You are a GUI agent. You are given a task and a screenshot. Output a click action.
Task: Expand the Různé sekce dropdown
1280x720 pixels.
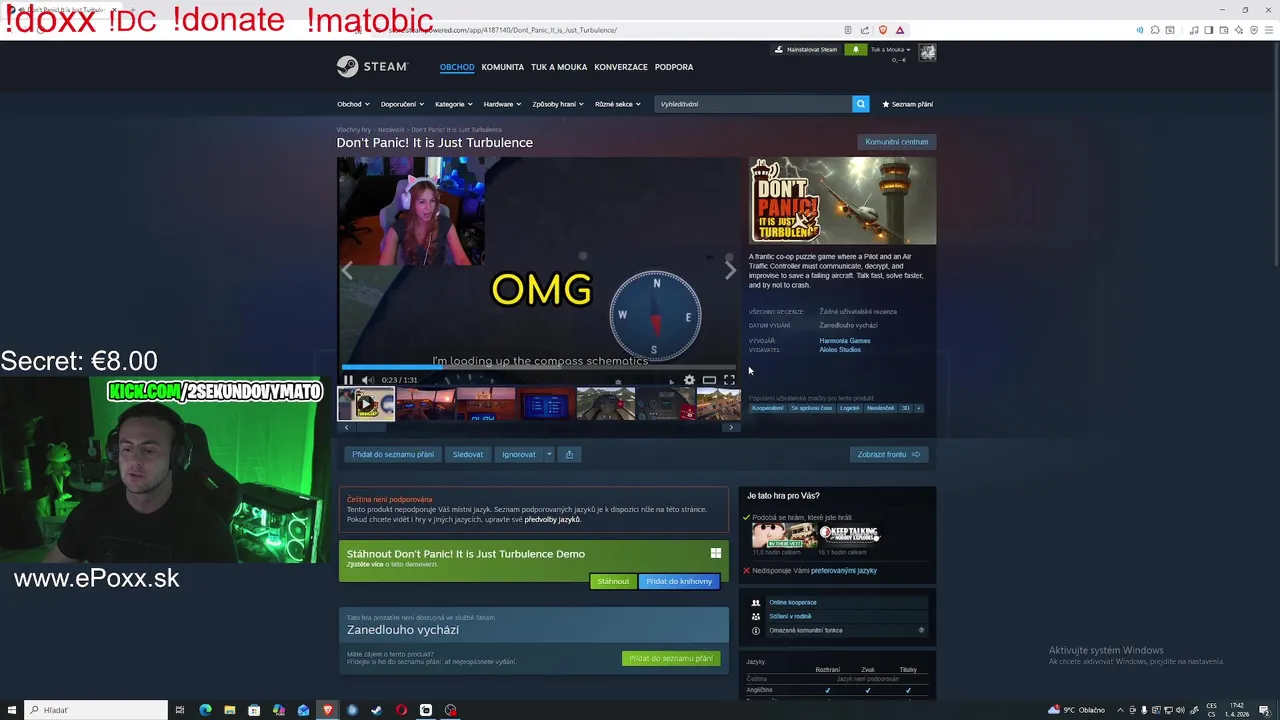[x=618, y=104]
